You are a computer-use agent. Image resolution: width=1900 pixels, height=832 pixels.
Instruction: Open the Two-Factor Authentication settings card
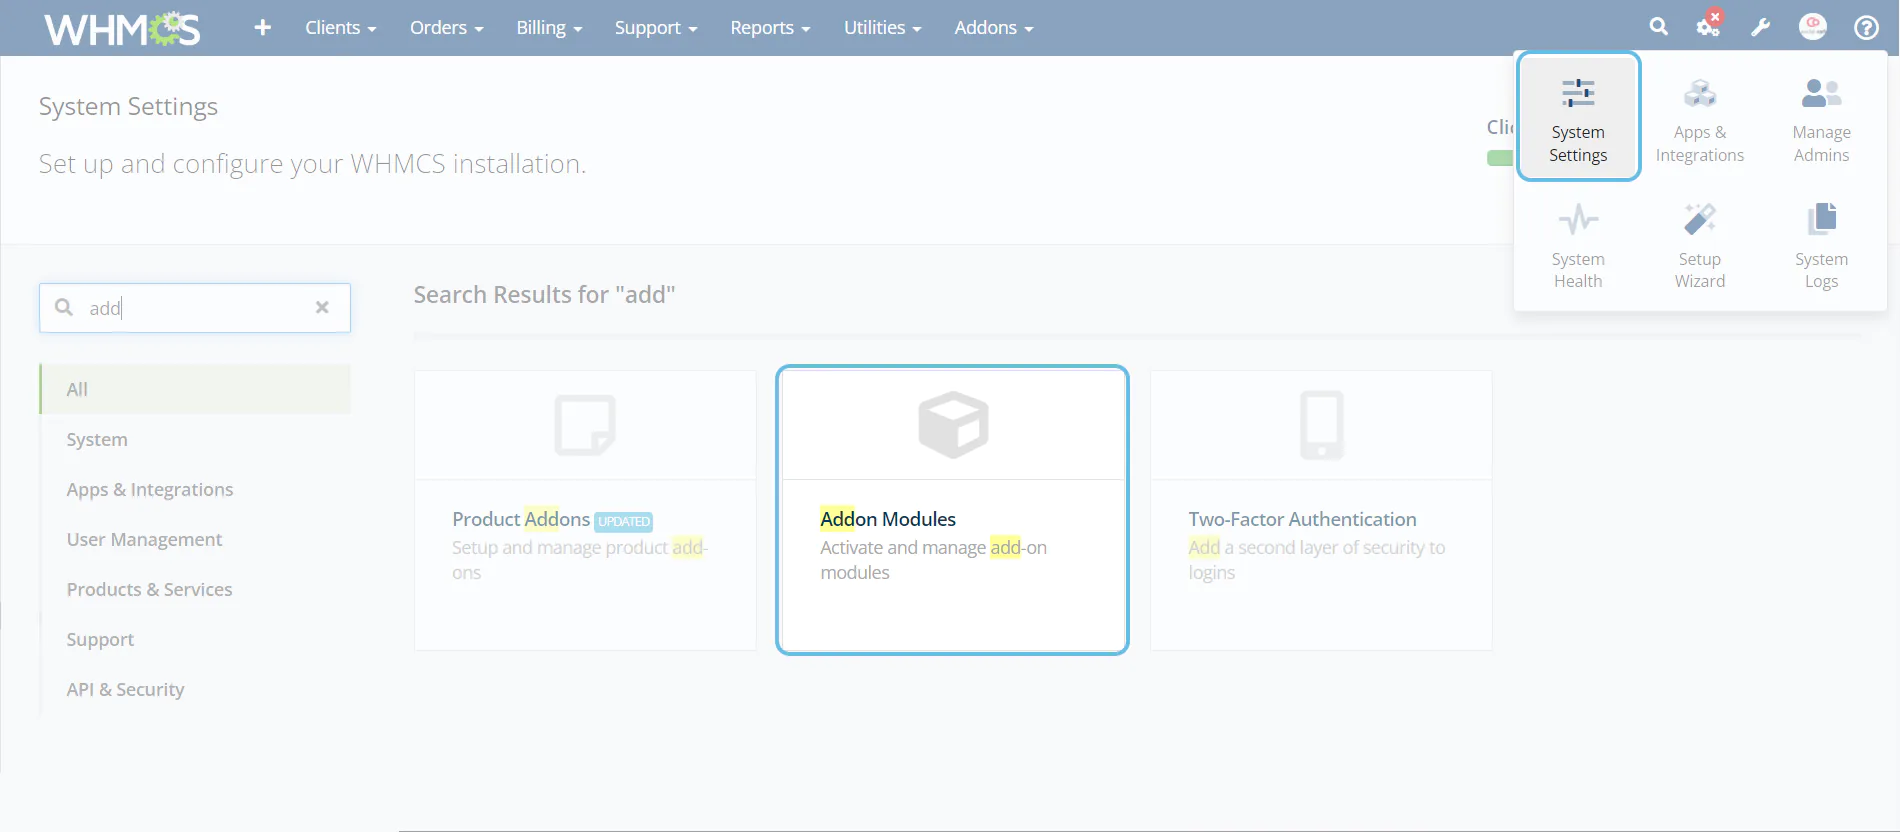[x=1320, y=510]
